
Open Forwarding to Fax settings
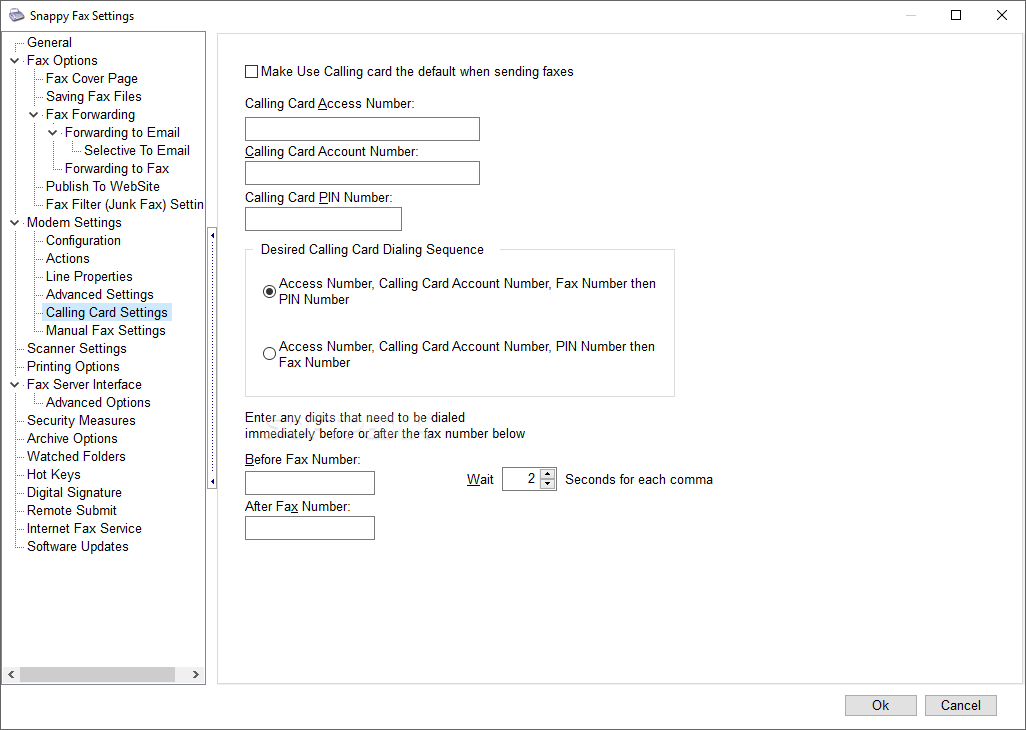click(x=117, y=168)
